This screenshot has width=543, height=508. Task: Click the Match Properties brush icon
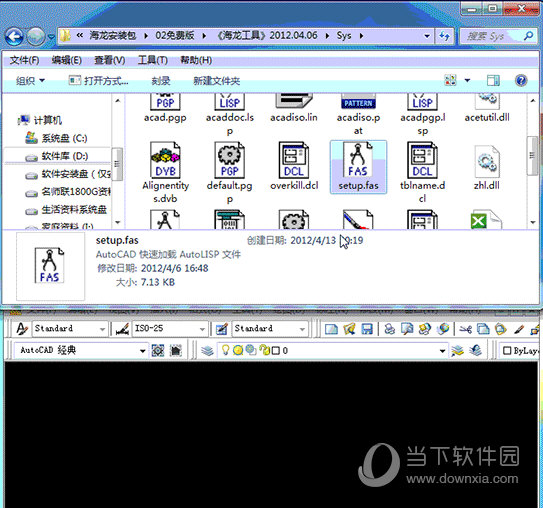click(519, 329)
